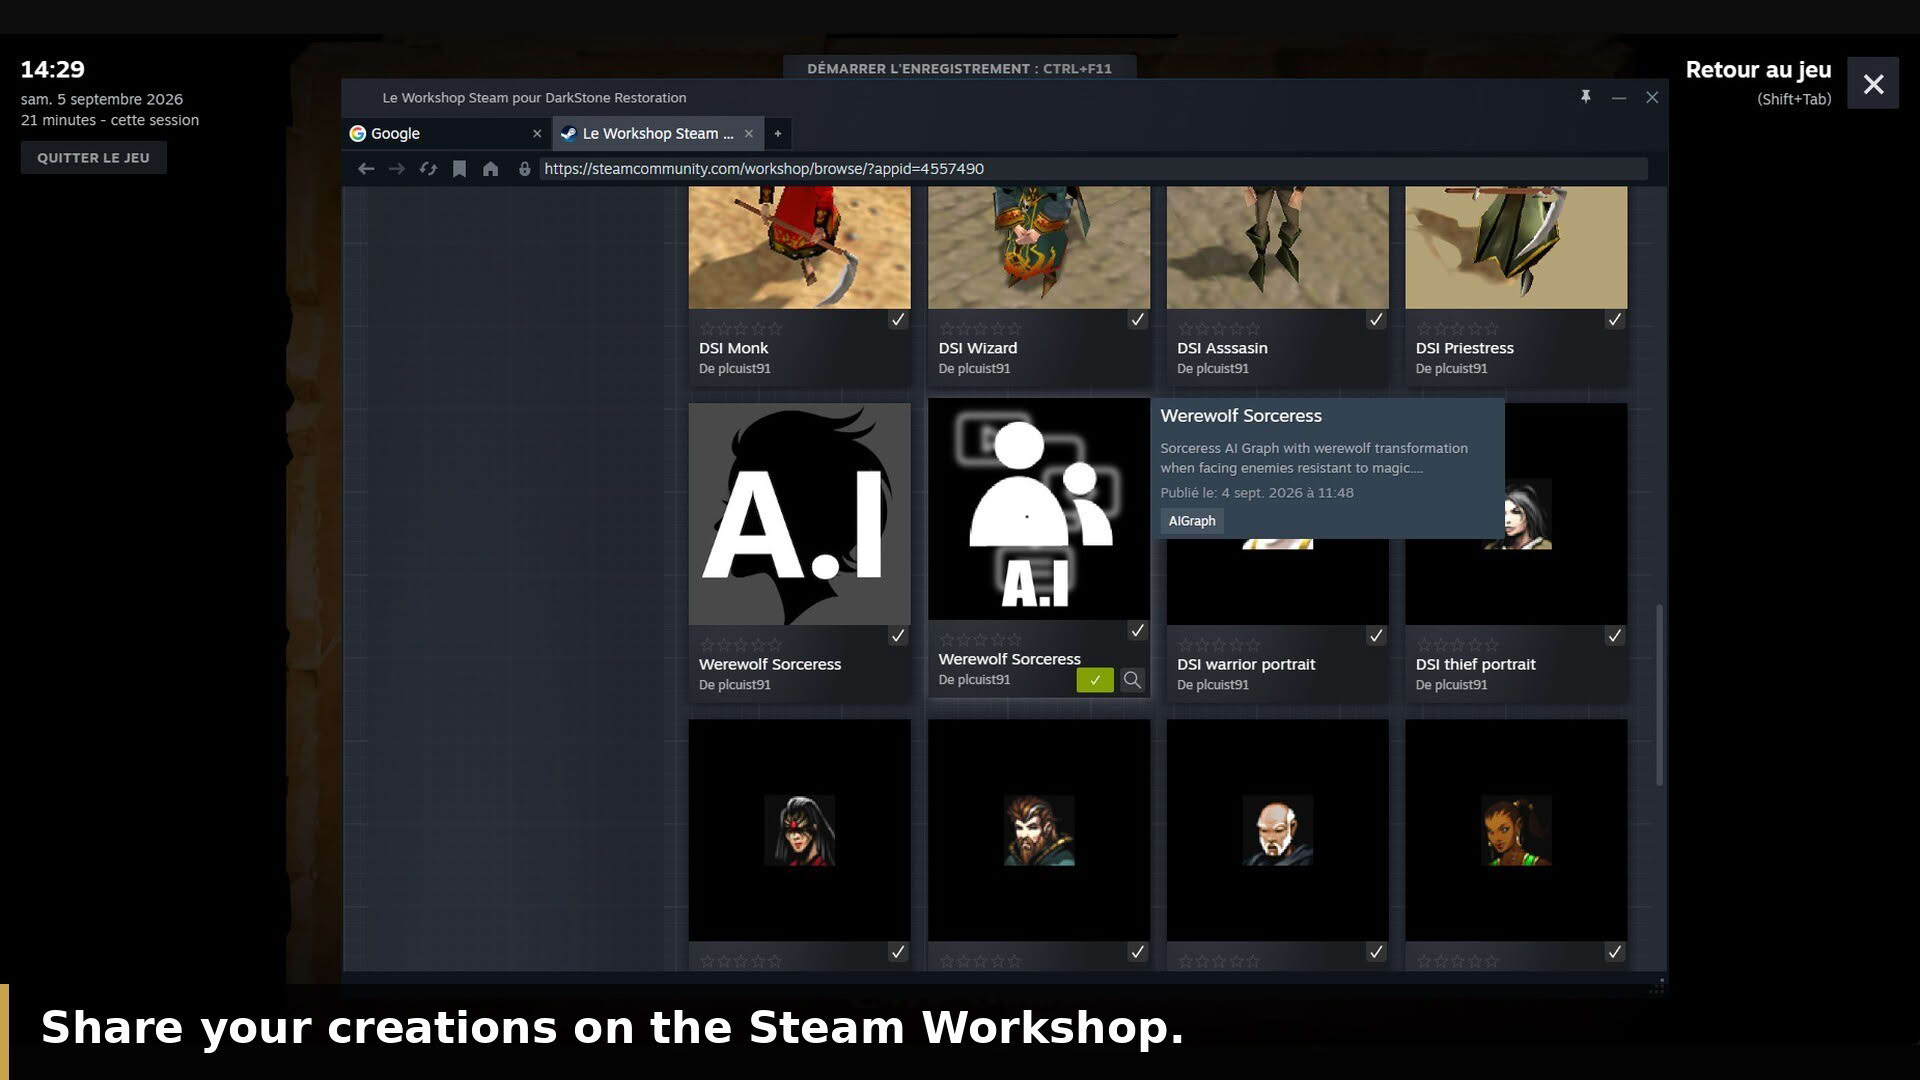The width and height of the screenshot is (1920, 1080).
Task: Close the Le Workshop Steam tab
Action: tap(749, 133)
